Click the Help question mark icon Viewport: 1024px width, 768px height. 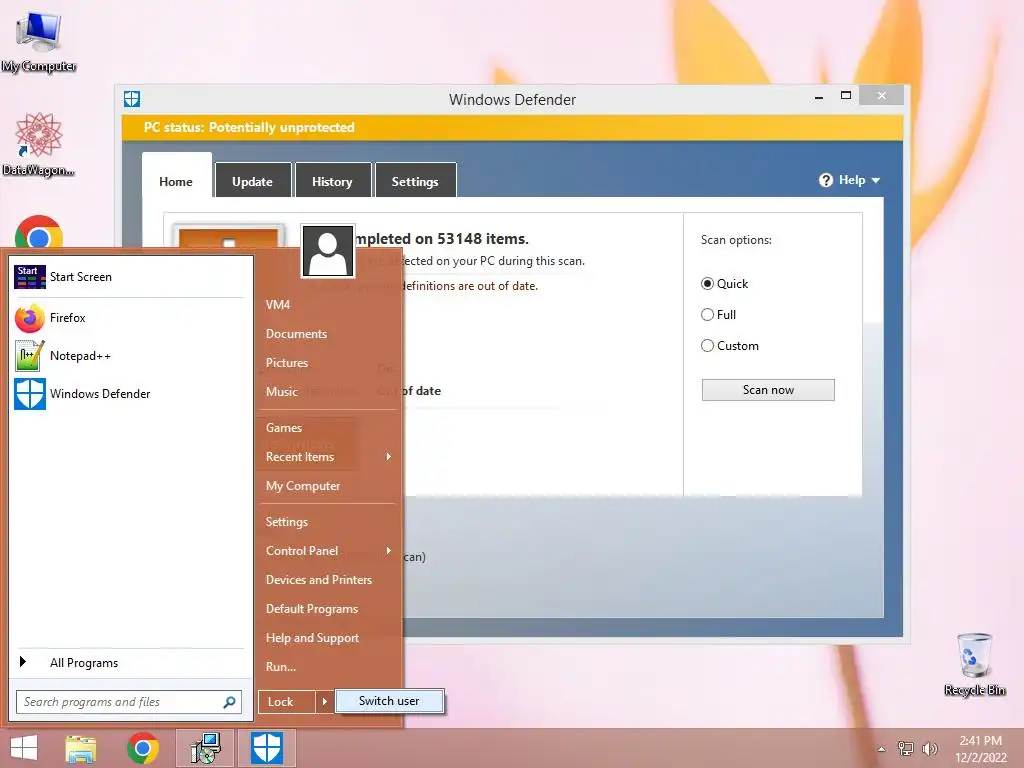tap(825, 180)
